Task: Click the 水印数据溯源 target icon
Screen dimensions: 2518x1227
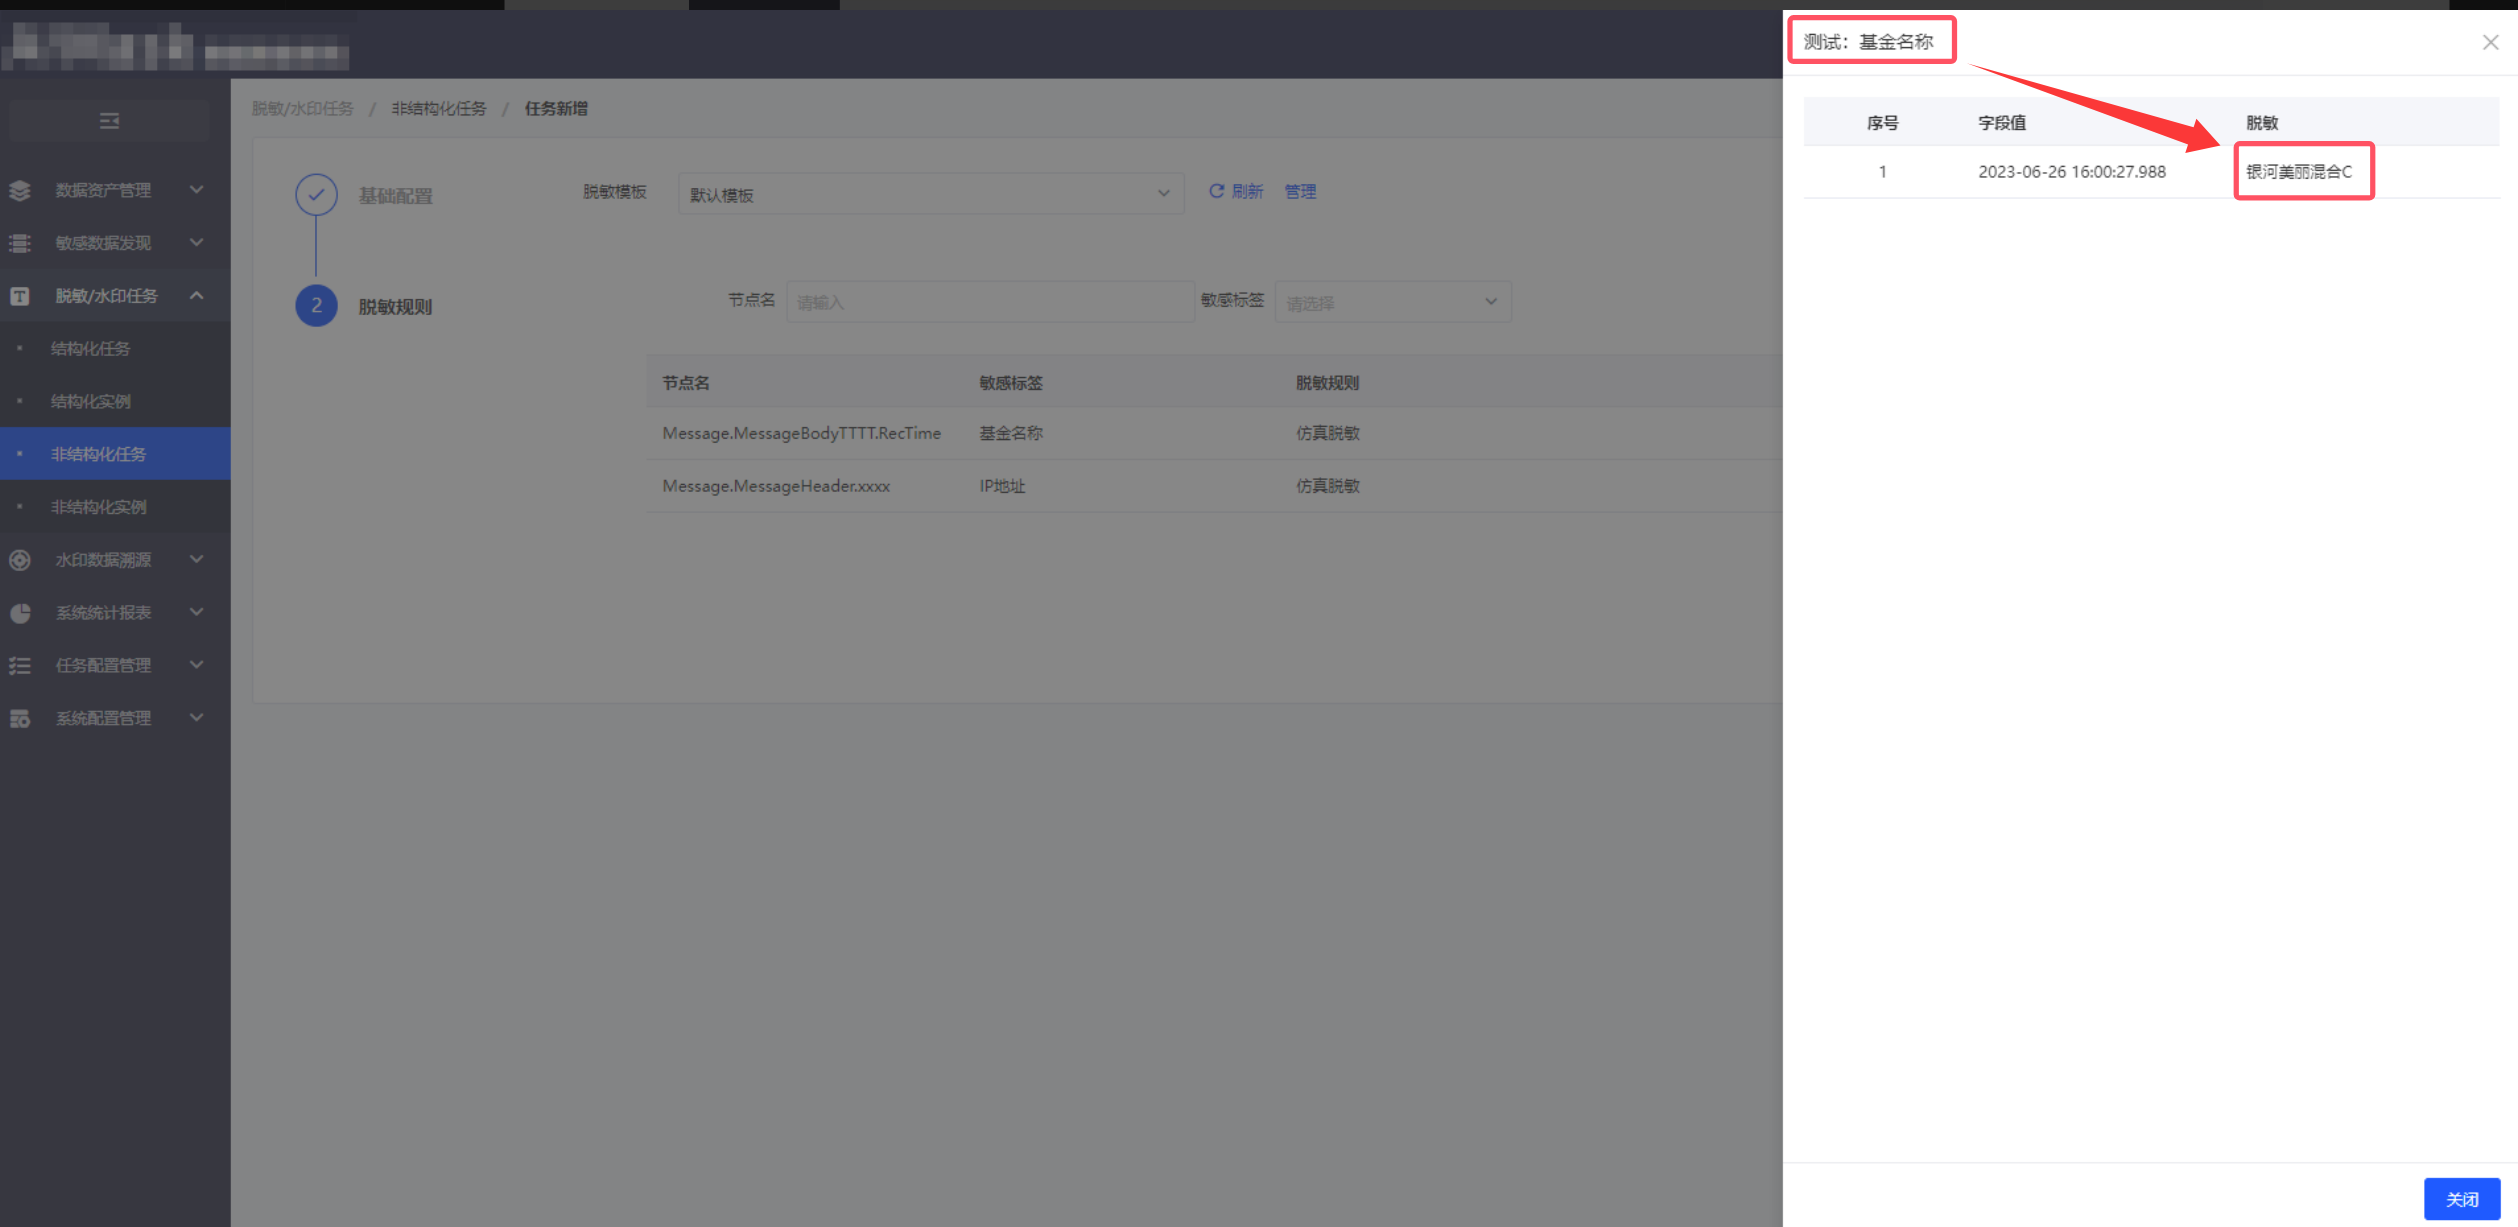Action: (20, 560)
